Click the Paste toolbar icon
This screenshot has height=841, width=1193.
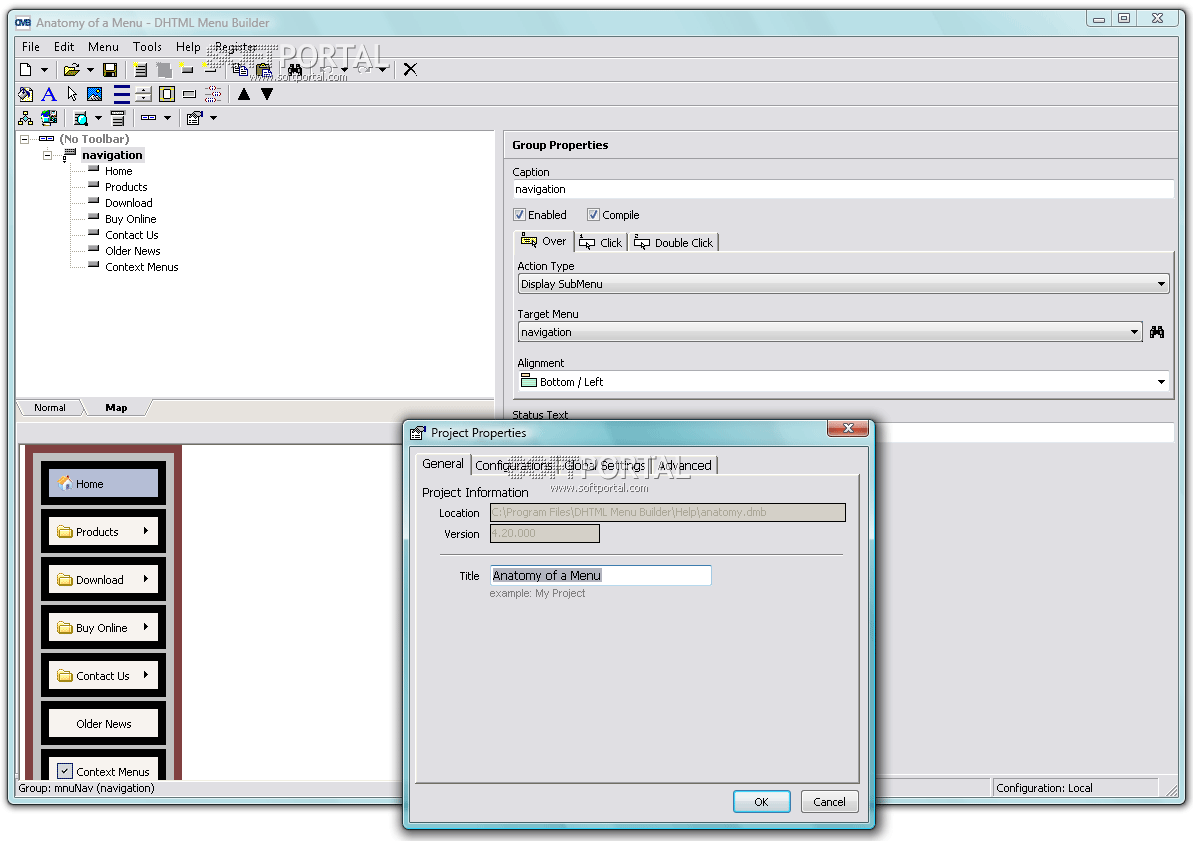(263, 70)
